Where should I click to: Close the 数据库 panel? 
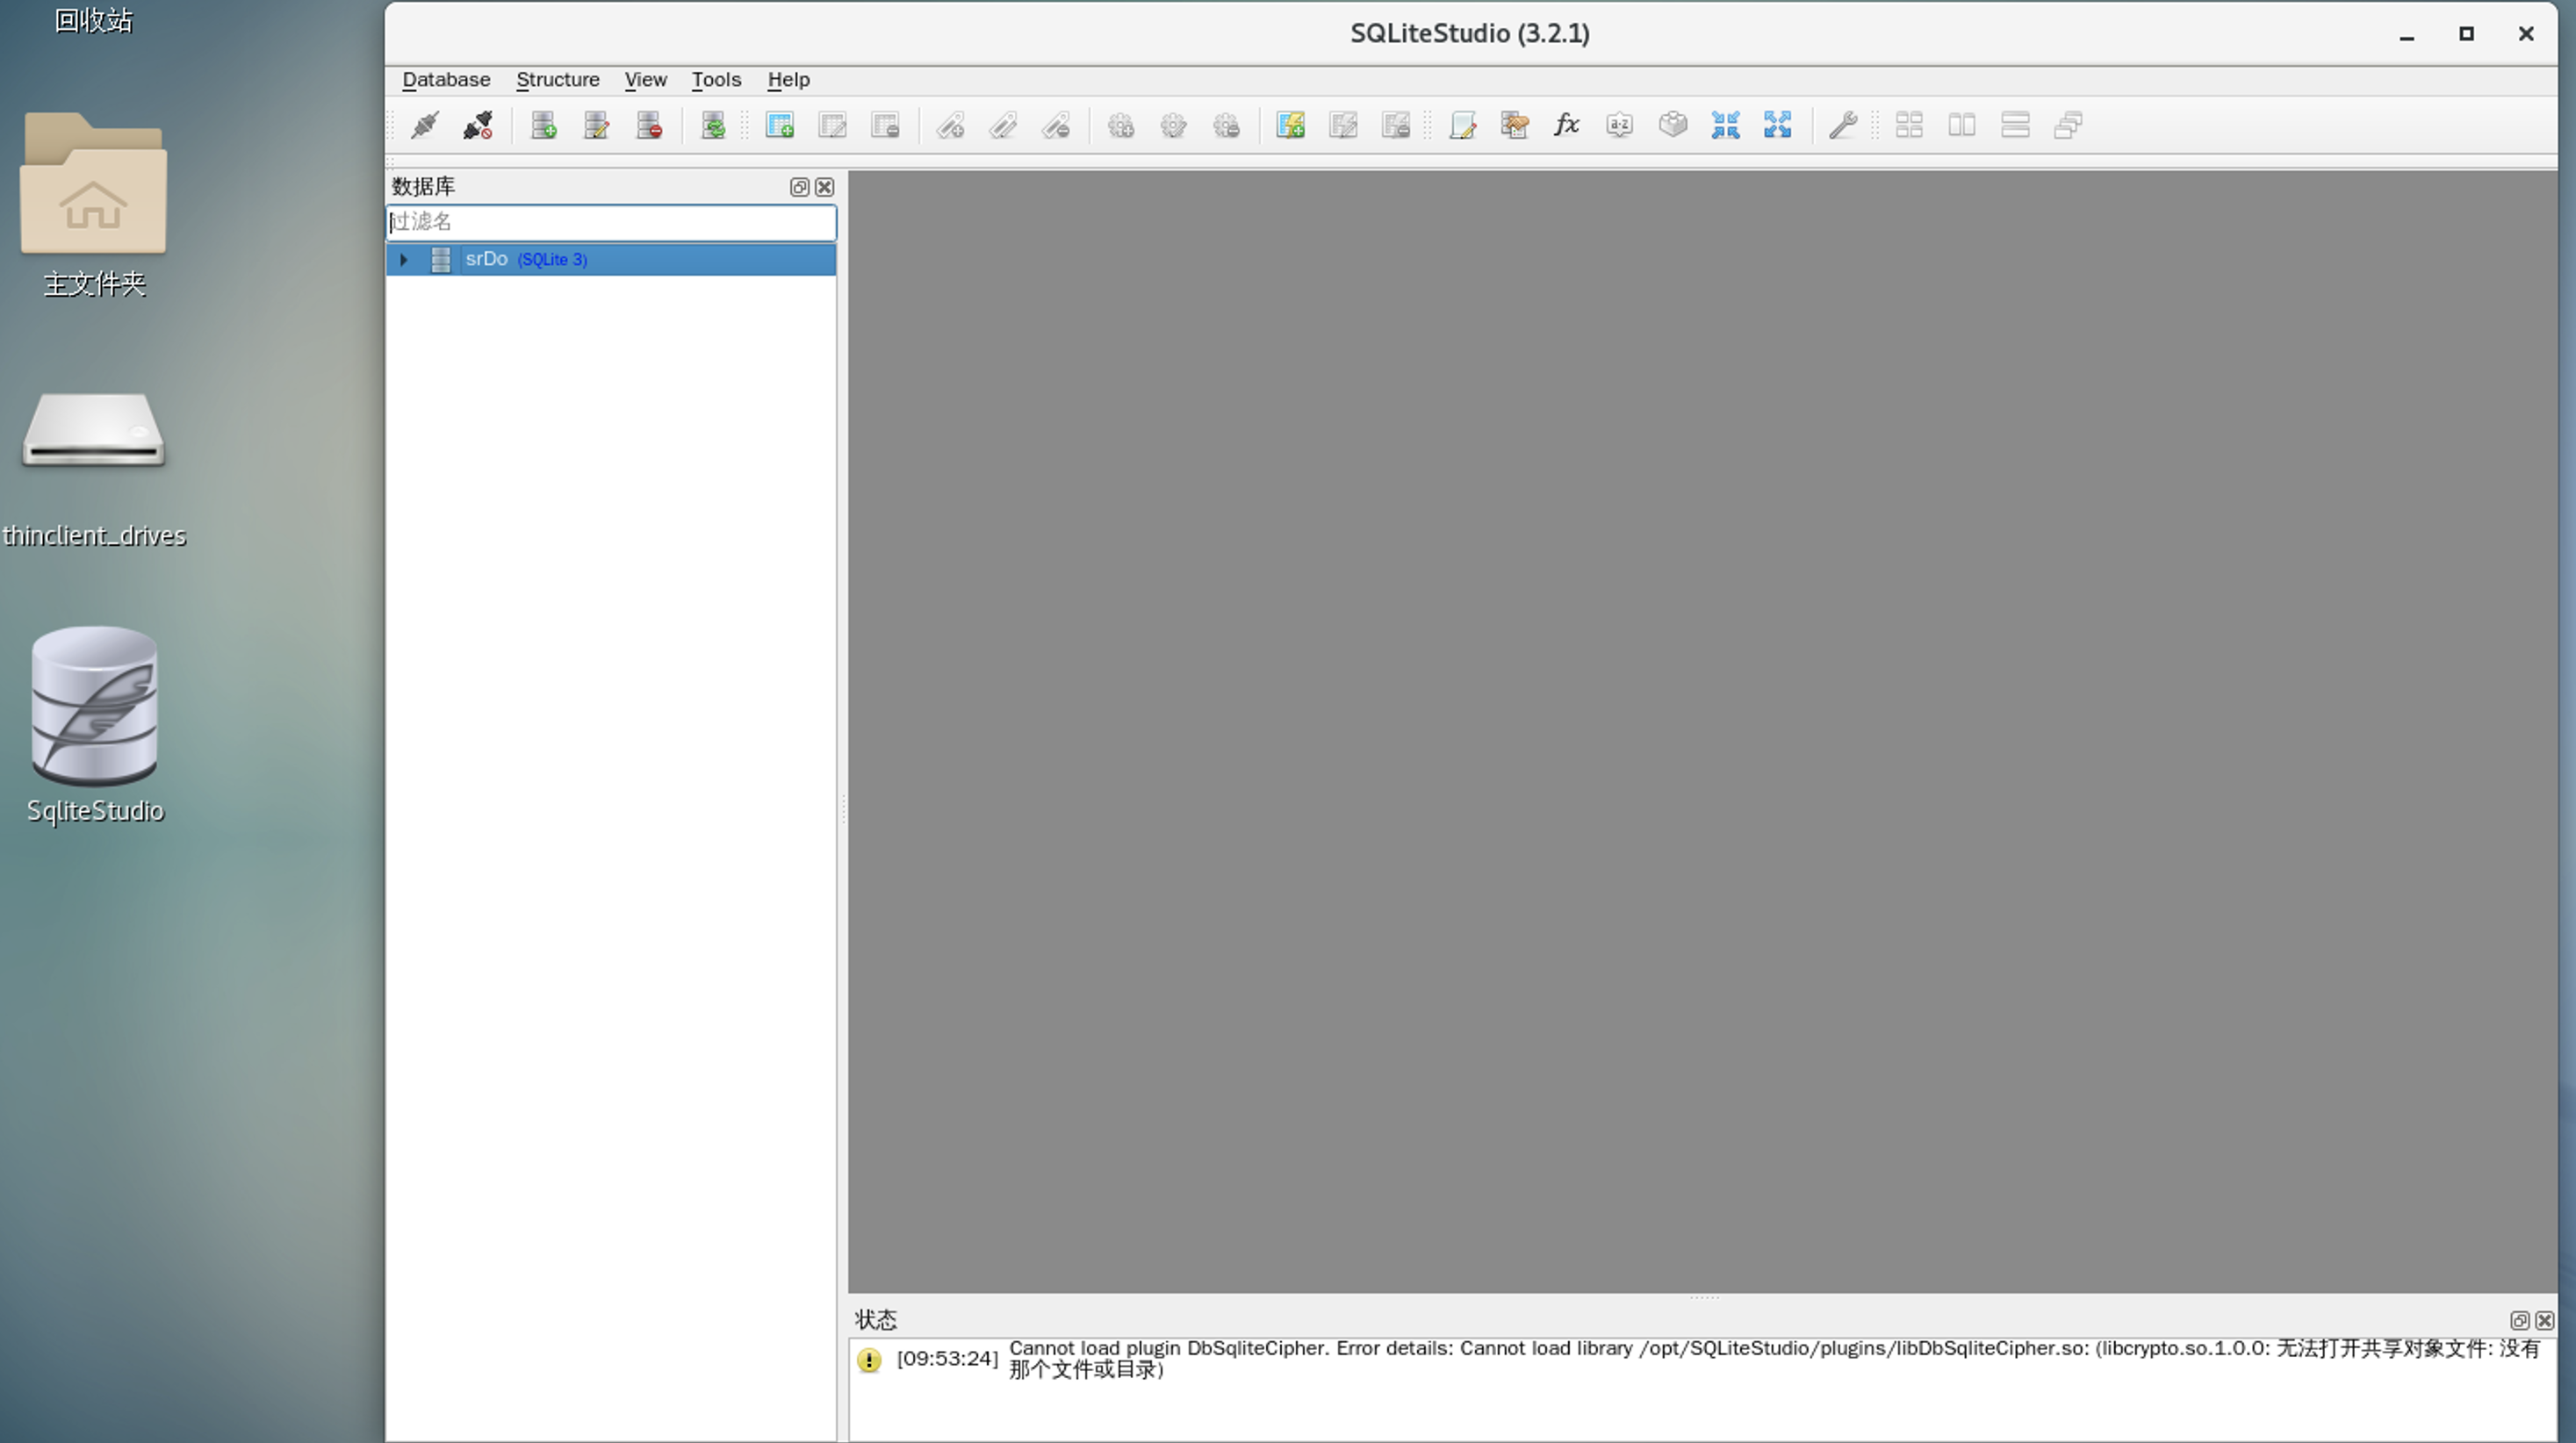pyautogui.click(x=824, y=187)
